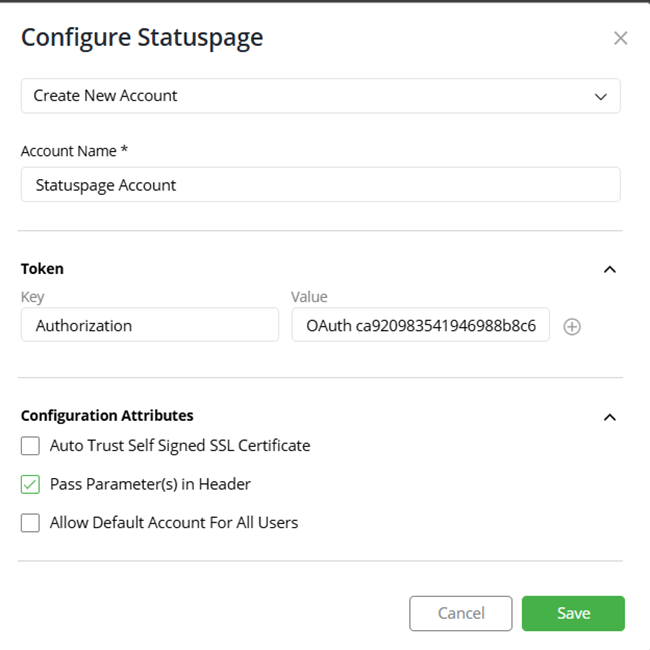Save the Statuspage configuration
The height and width of the screenshot is (650, 650).
pyautogui.click(x=573, y=614)
